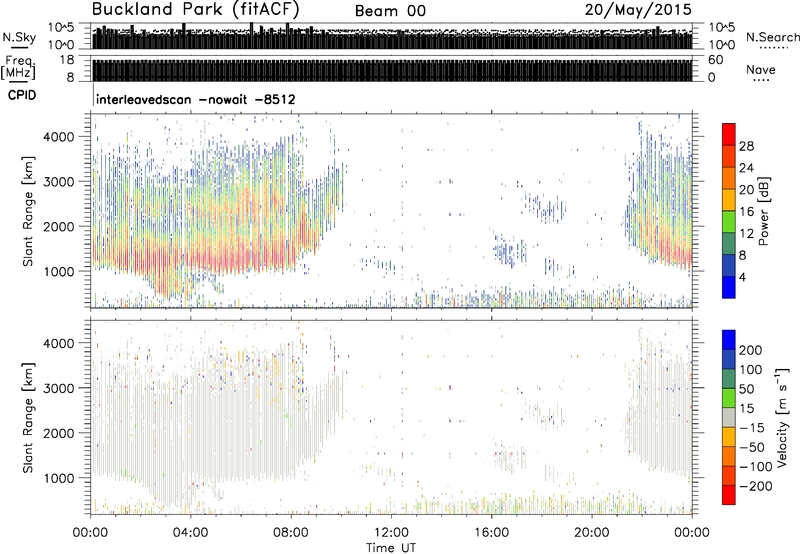
Task: Click the '-200' Velocity scale value
Action: [756, 486]
